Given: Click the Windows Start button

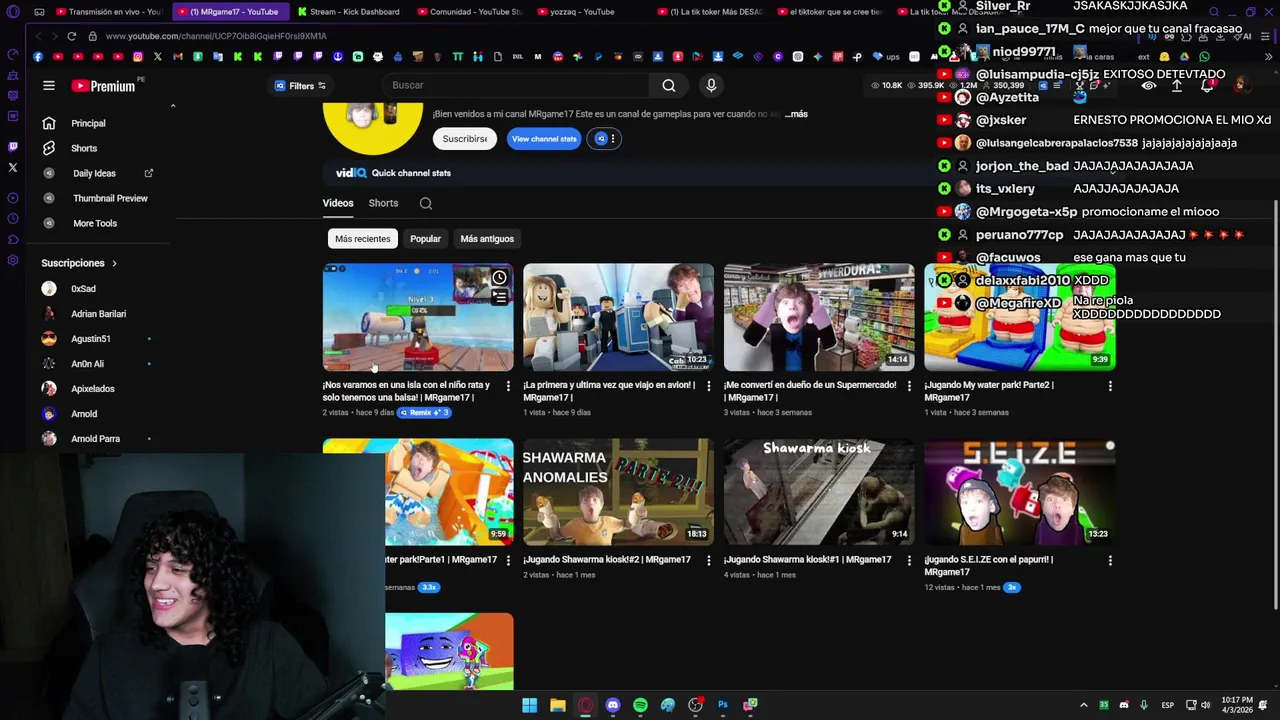Looking at the screenshot, I should pos(530,705).
